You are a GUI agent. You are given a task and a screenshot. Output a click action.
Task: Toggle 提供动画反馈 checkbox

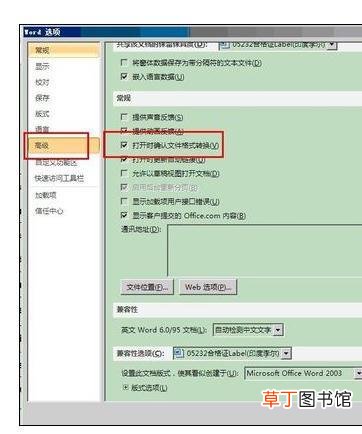pos(124,130)
